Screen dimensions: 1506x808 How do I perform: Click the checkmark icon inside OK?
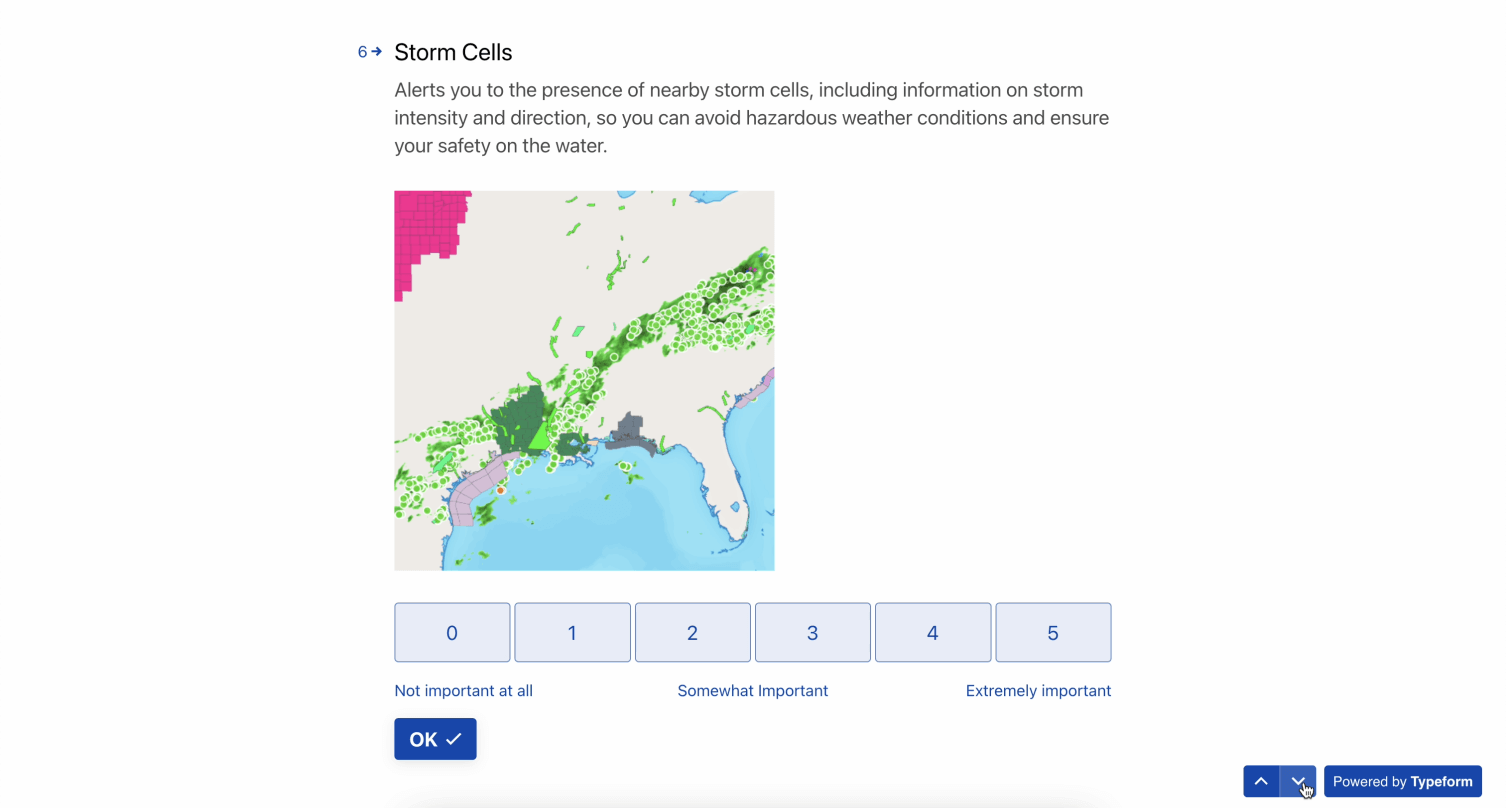(454, 739)
